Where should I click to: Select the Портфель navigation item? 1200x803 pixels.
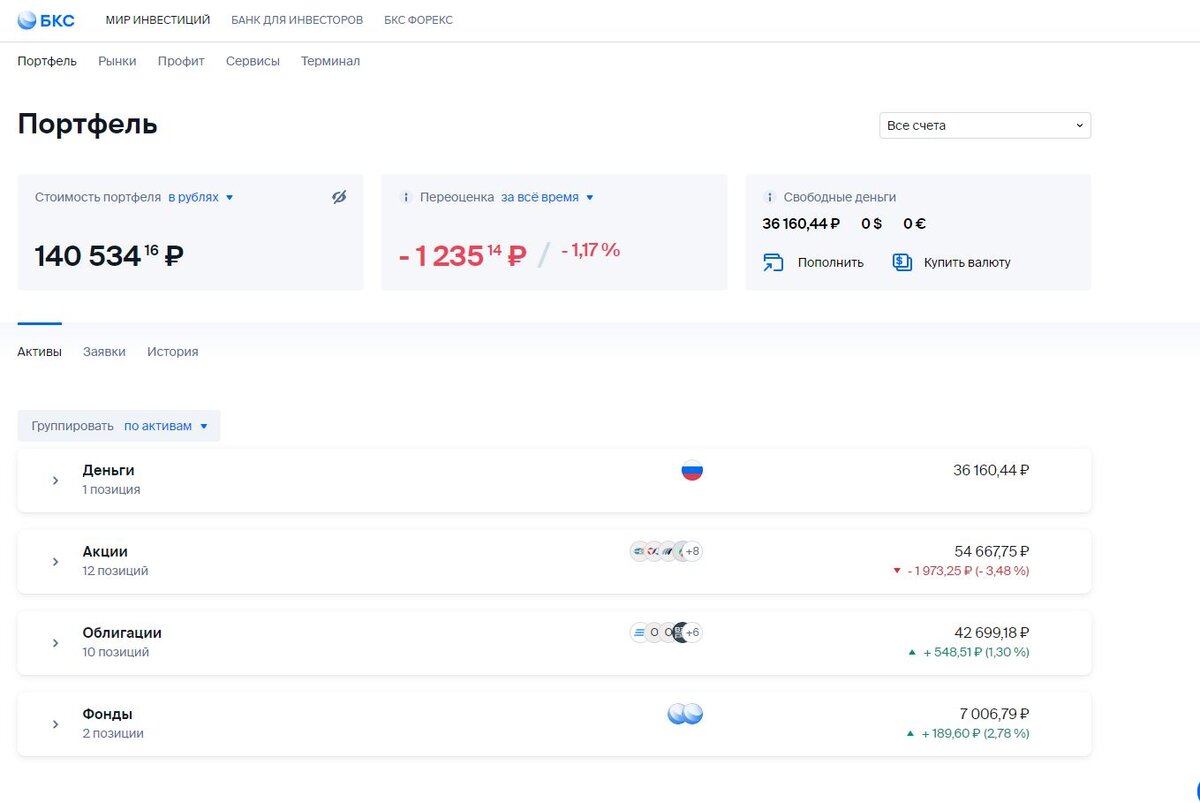pos(47,61)
